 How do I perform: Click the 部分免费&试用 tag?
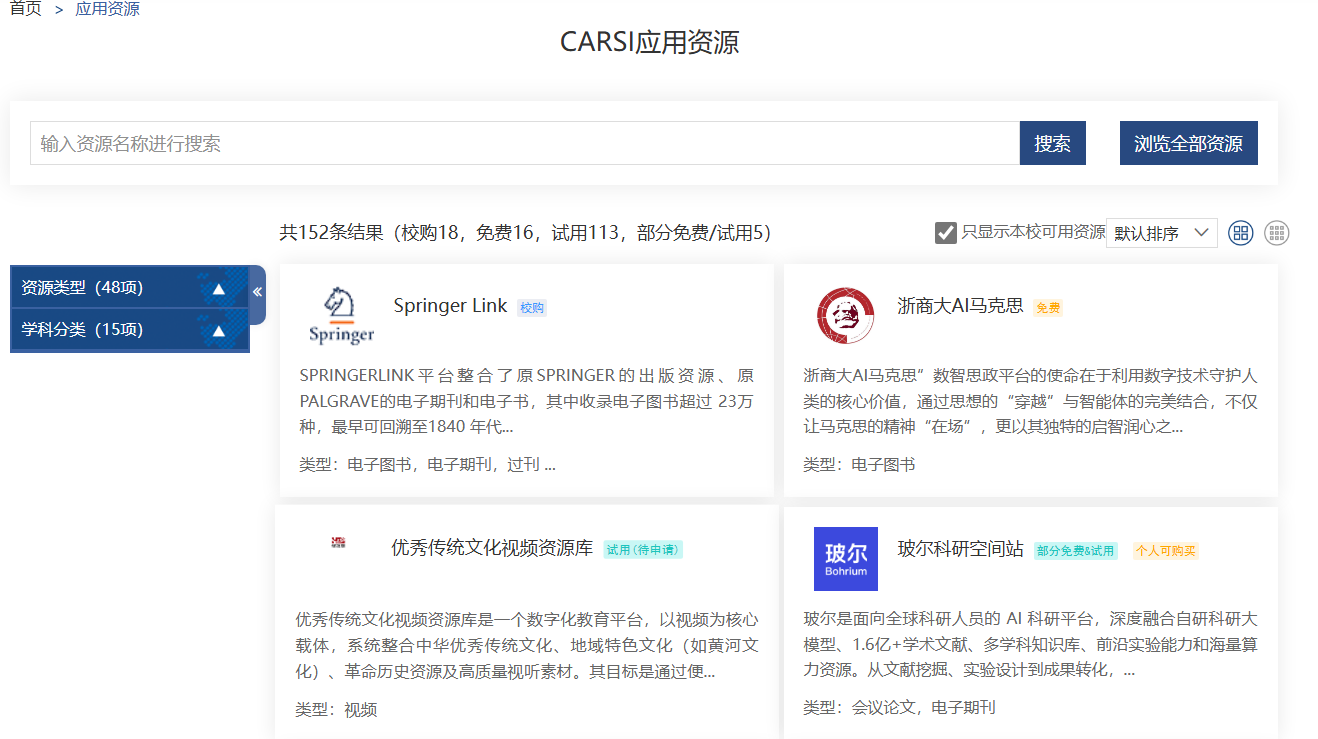[1076, 550]
